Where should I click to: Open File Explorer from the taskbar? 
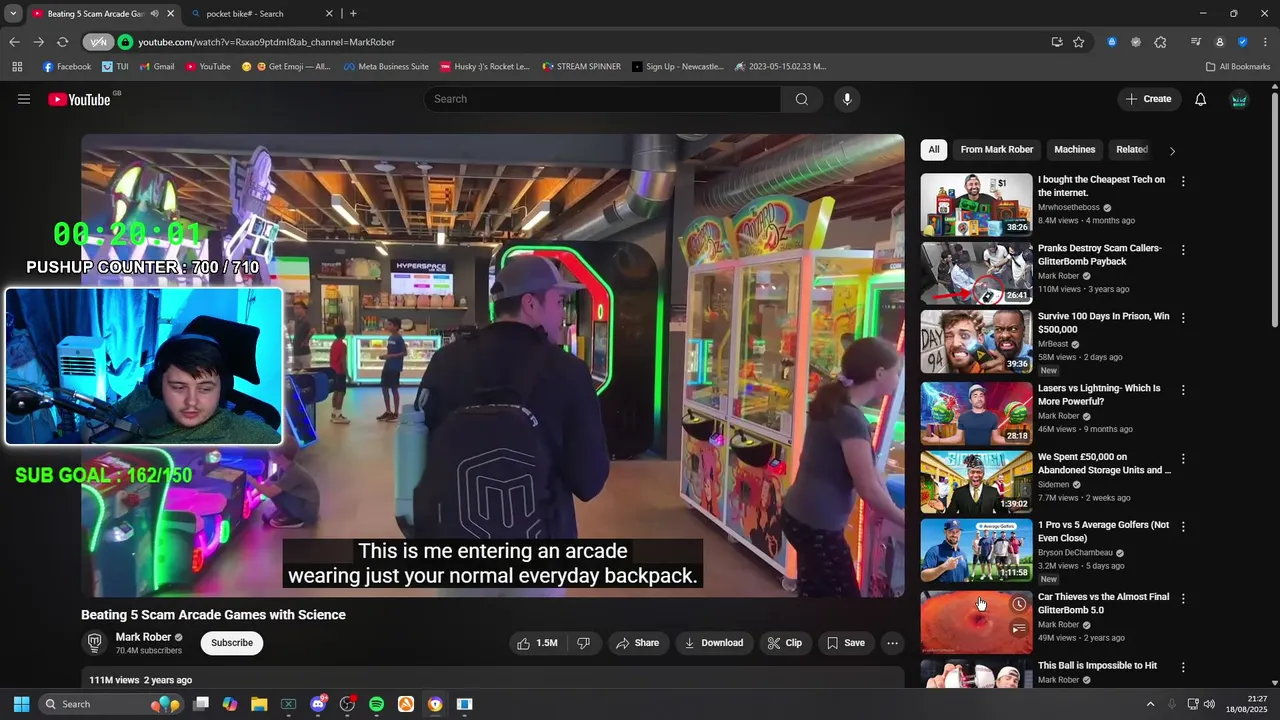tap(259, 704)
